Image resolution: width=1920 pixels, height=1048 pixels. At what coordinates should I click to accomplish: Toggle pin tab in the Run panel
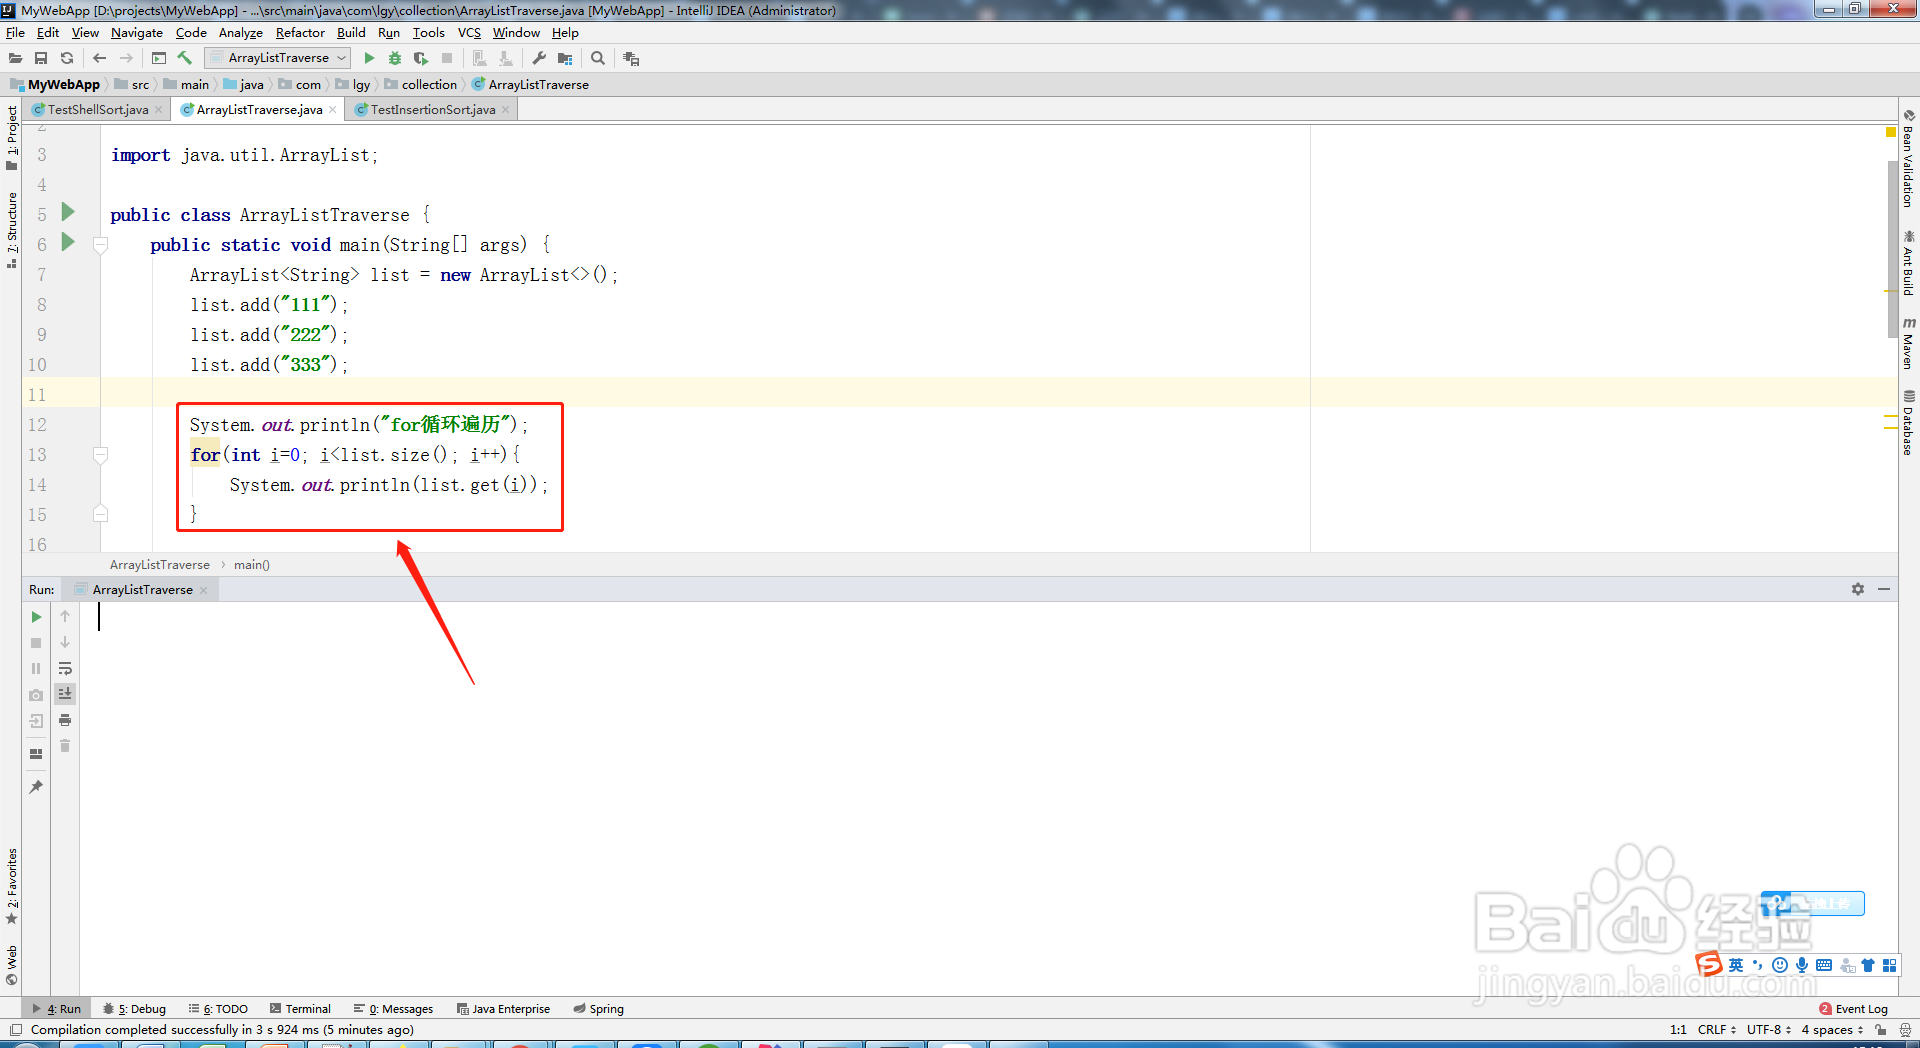tap(36, 787)
